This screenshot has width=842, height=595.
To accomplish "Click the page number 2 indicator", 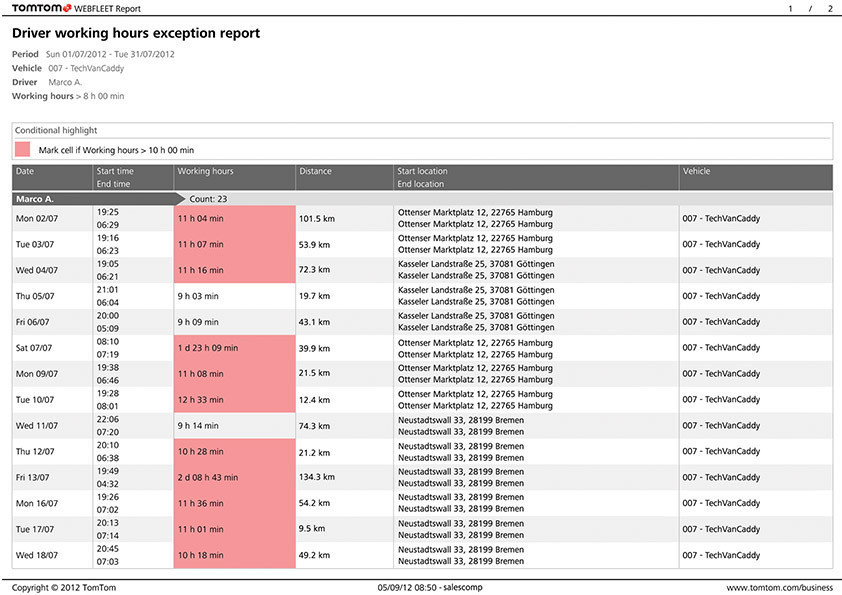I will [828, 8].
